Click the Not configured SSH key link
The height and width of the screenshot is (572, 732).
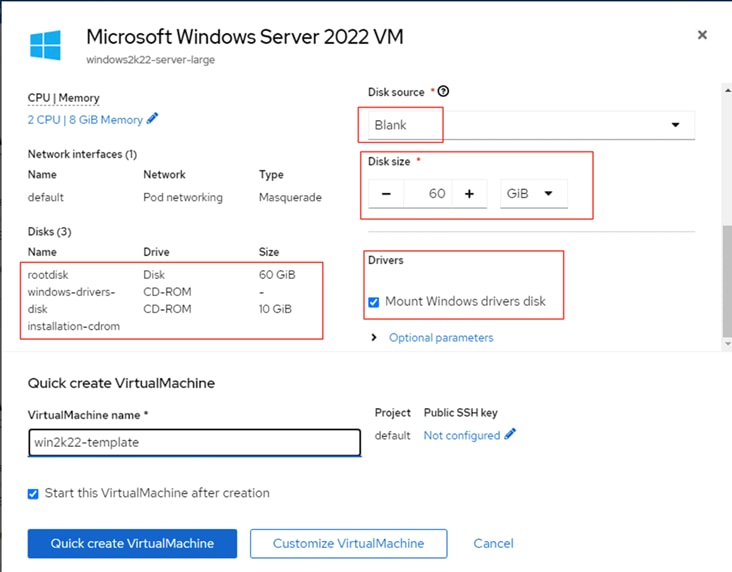461,436
